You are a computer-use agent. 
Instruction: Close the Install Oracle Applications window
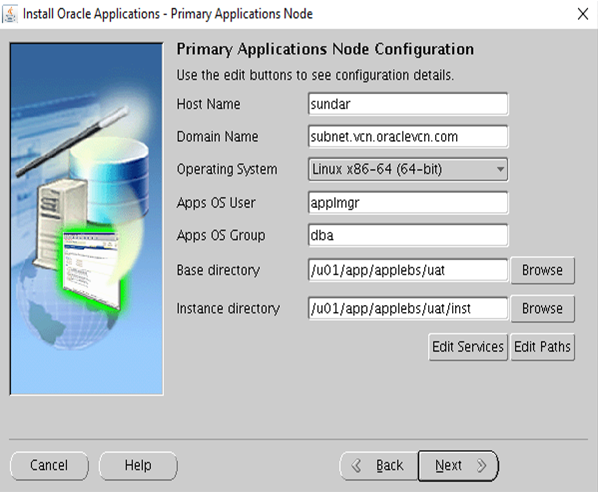[x=583, y=14]
